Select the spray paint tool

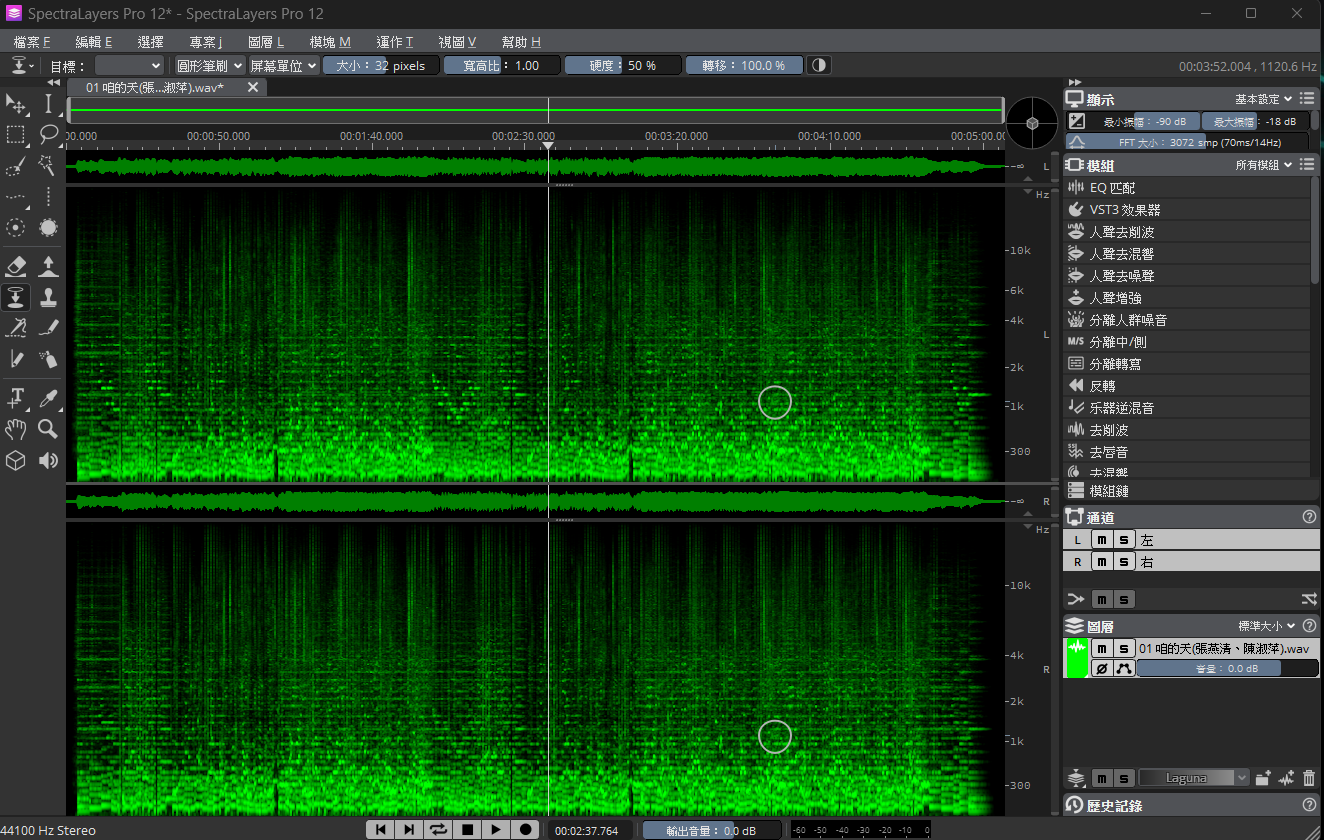pos(48,358)
